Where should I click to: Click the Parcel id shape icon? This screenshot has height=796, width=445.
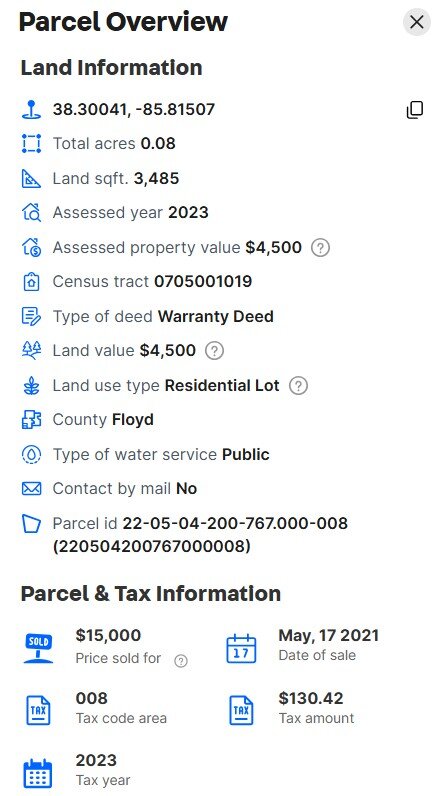coord(31,523)
